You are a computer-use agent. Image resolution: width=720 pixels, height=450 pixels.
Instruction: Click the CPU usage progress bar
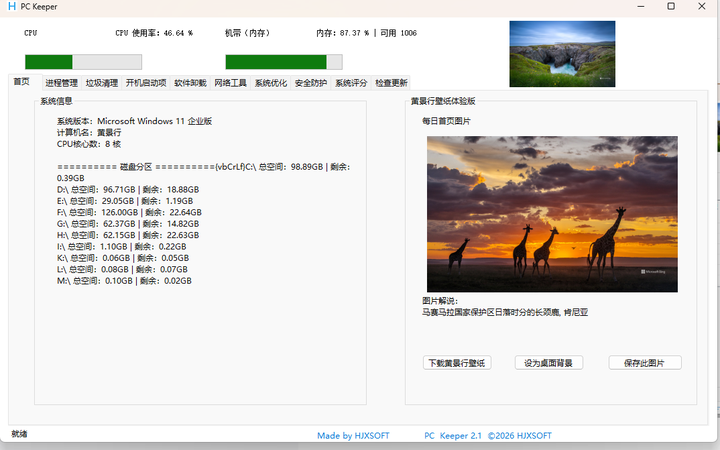83,62
